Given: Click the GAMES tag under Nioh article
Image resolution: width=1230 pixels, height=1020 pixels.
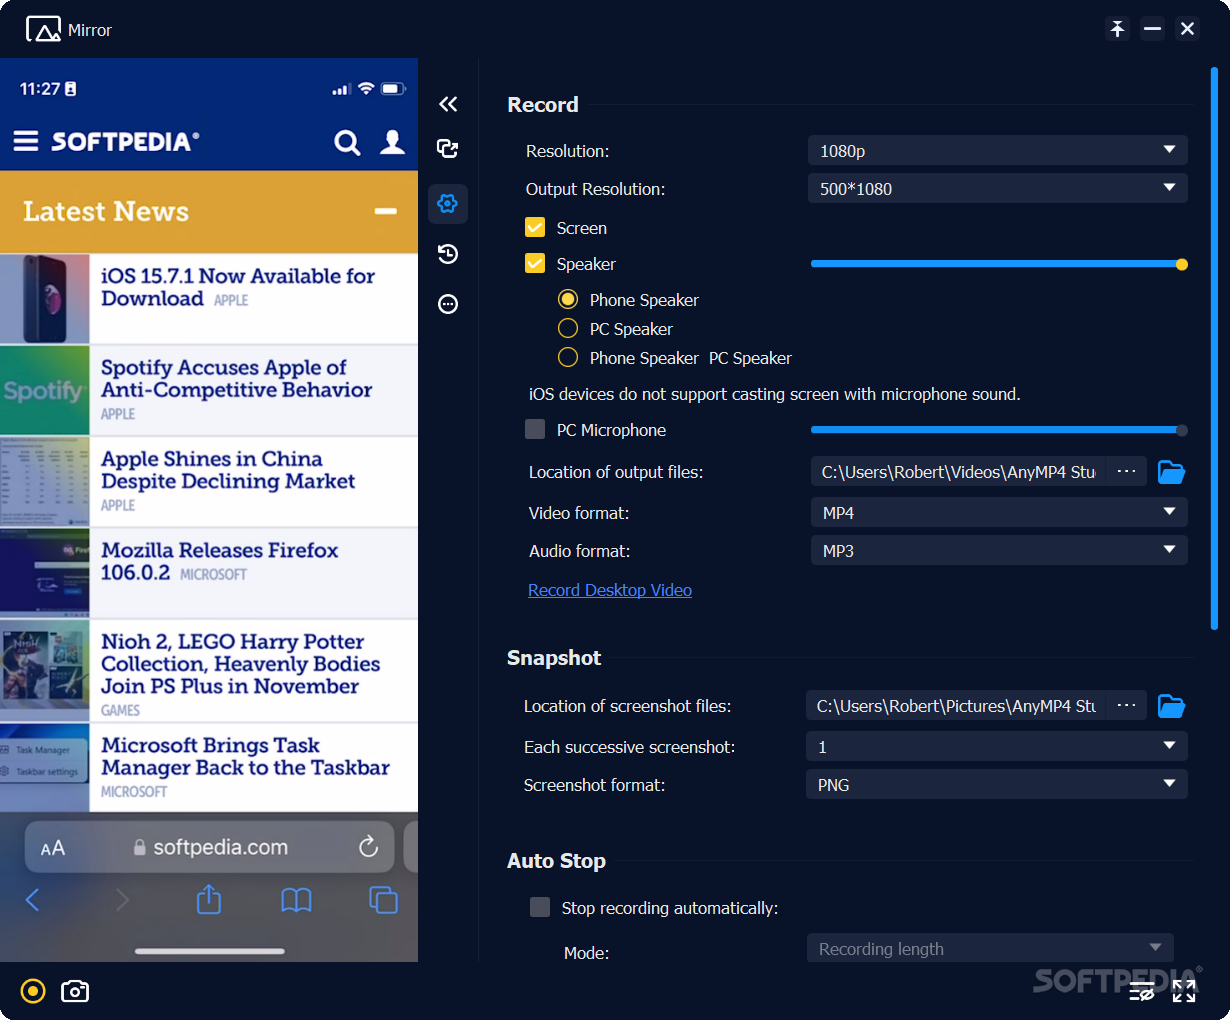Looking at the screenshot, I should [120, 710].
